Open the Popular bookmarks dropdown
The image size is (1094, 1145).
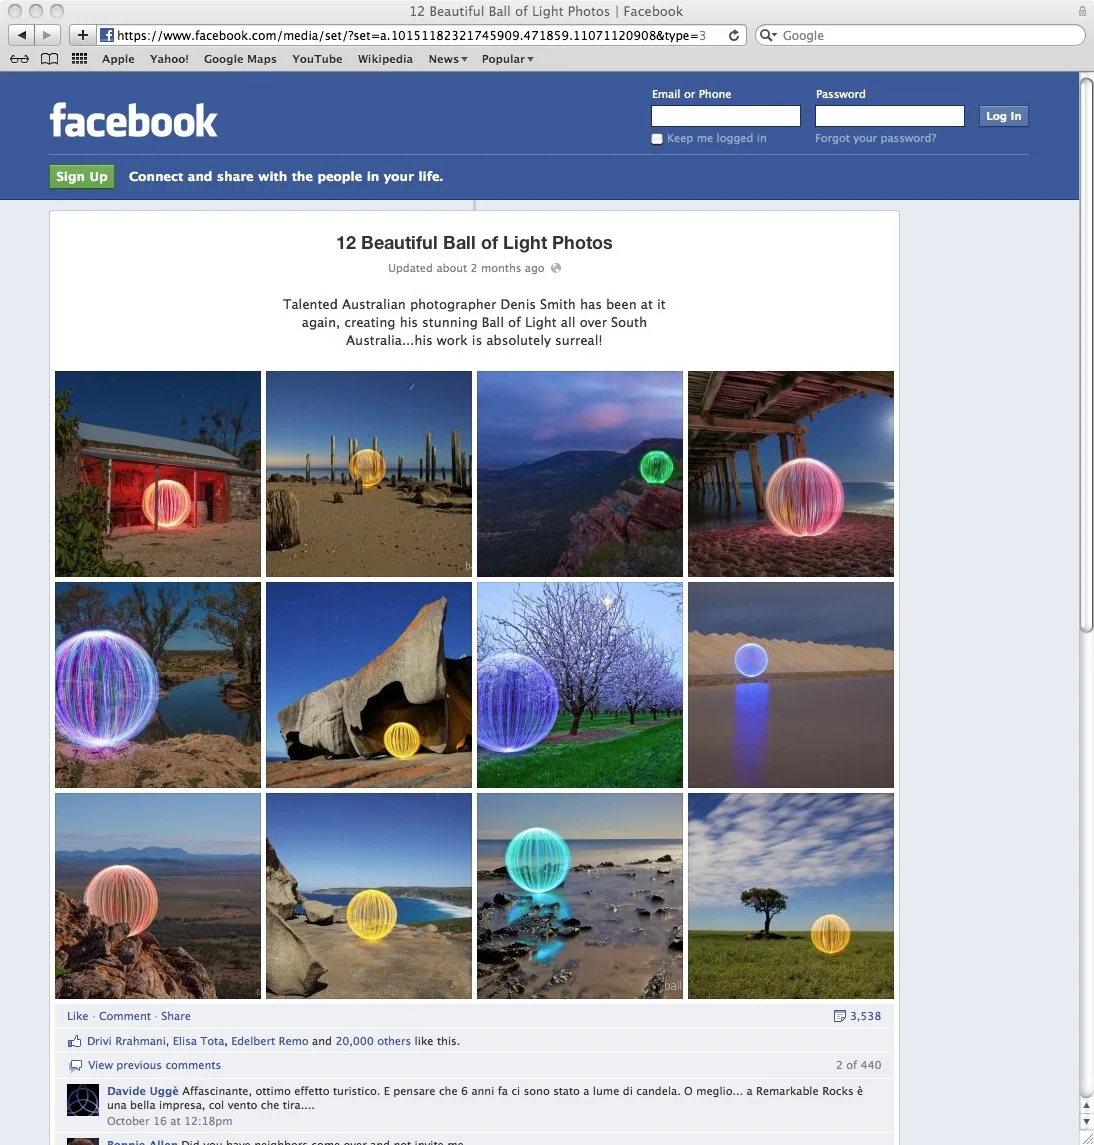(506, 59)
